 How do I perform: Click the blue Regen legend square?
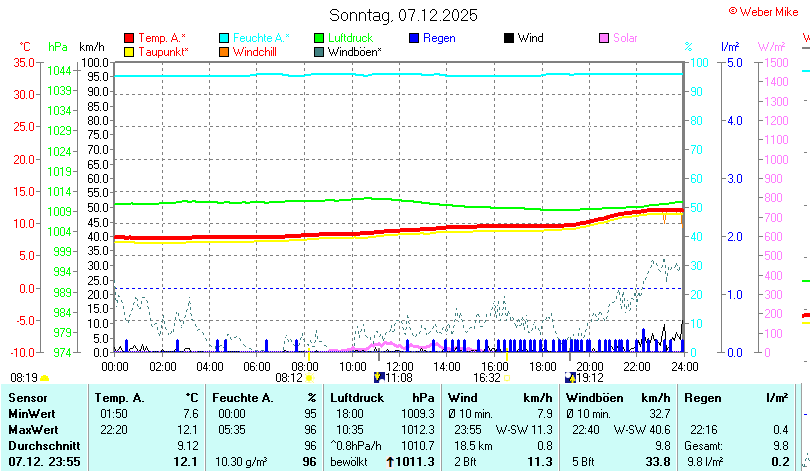pos(414,38)
